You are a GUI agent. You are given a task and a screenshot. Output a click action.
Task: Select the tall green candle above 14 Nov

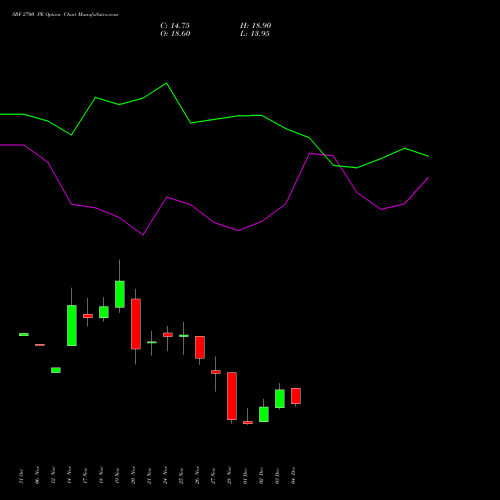coord(72,325)
